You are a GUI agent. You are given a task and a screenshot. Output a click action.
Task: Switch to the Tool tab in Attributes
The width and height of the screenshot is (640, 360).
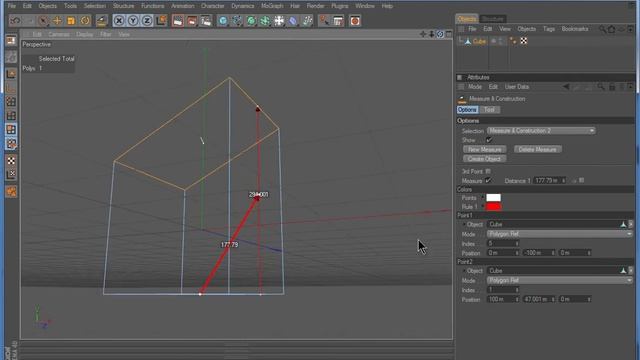(x=489, y=110)
